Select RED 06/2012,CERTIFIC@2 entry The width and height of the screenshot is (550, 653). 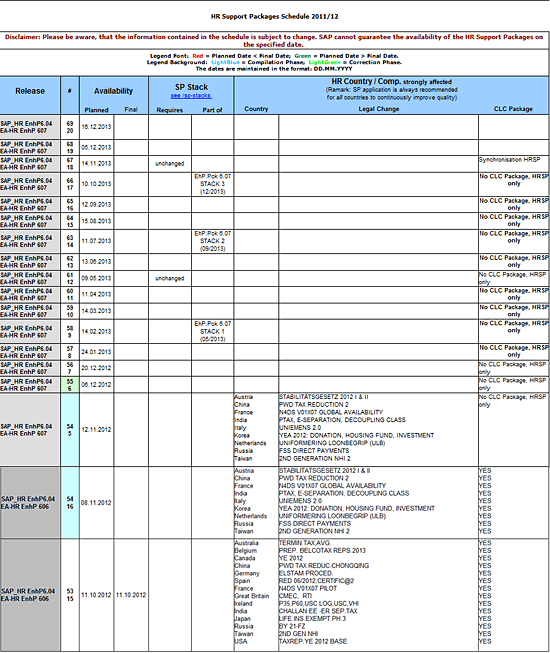coord(316,581)
